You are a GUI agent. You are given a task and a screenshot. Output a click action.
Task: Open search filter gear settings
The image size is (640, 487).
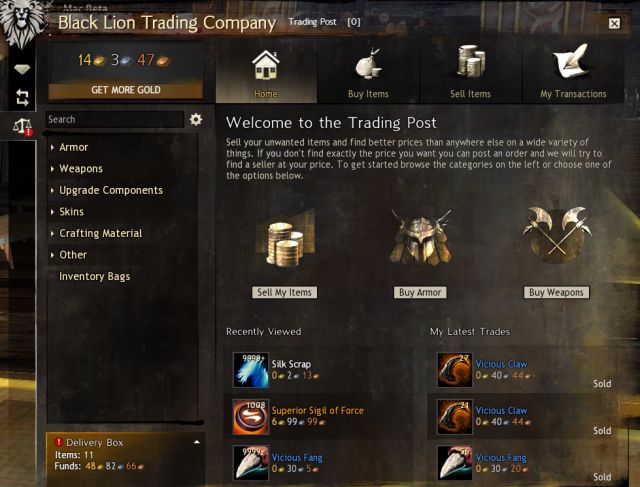pyautogui.click(x=196, y=120)
